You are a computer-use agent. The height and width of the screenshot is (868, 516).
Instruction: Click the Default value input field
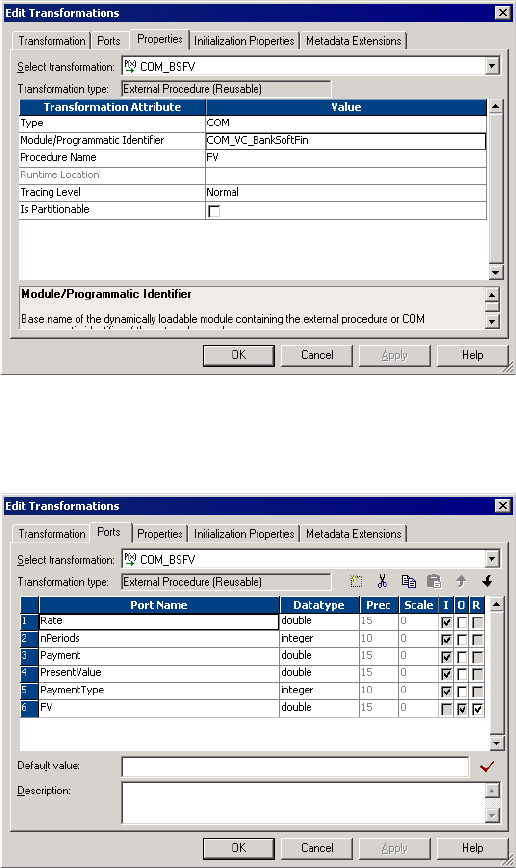coord(295,767)
